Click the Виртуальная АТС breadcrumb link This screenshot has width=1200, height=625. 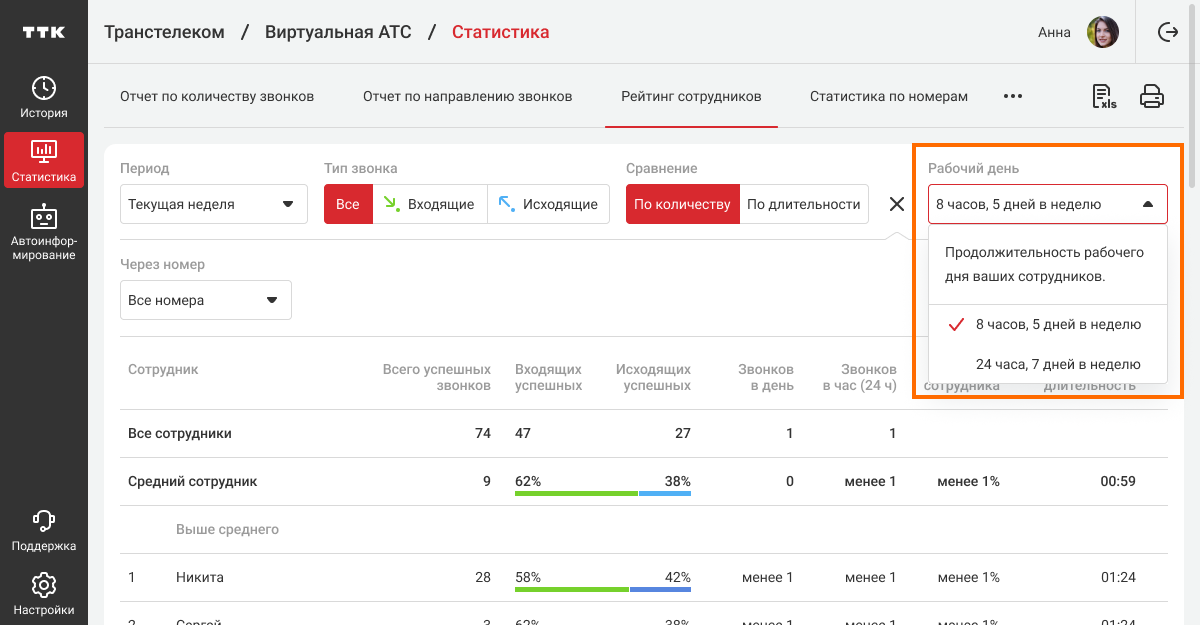(x=338, y=32)
